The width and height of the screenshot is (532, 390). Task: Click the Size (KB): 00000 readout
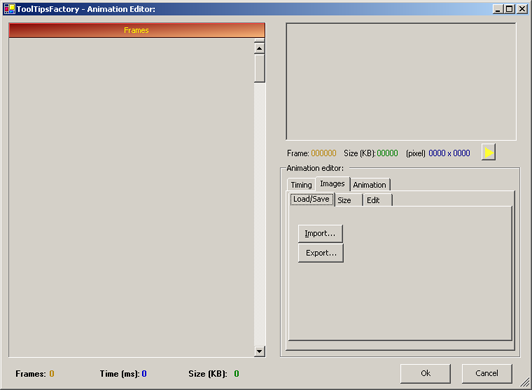click(x=371, y=153)
